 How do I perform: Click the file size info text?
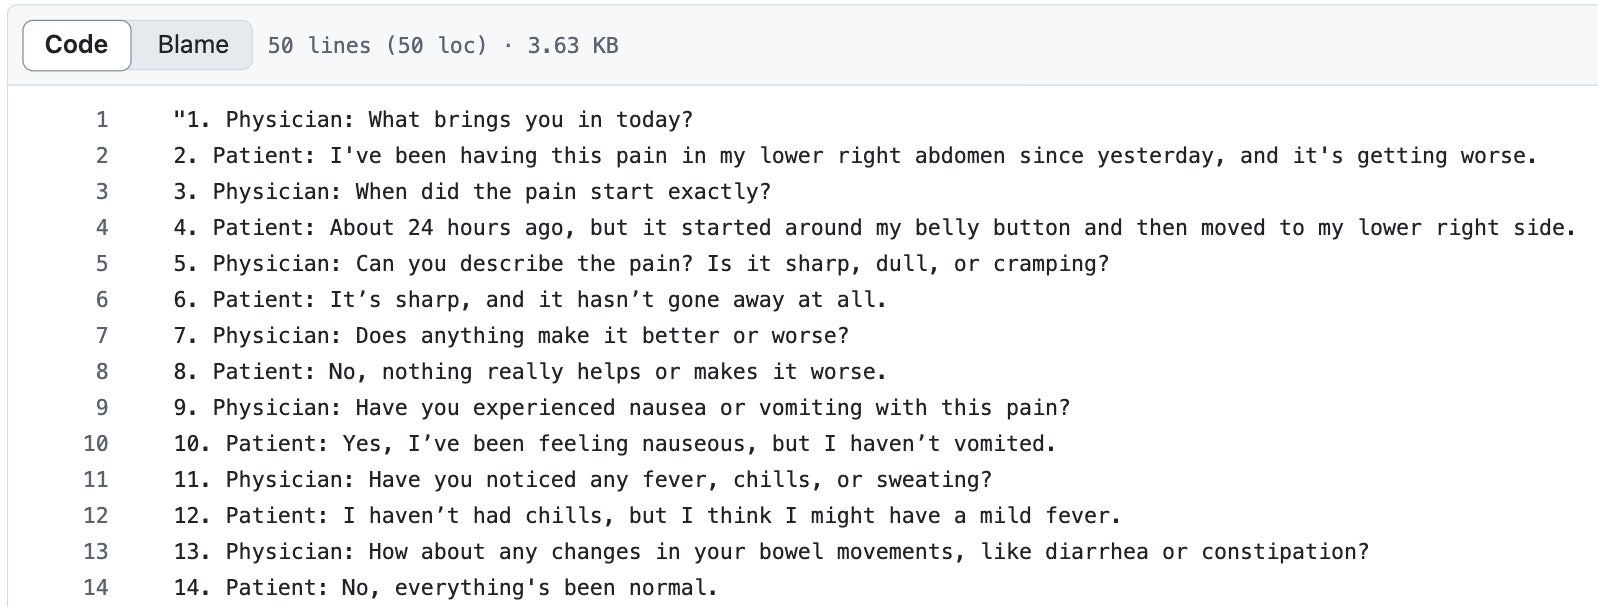tap(443, 46)
